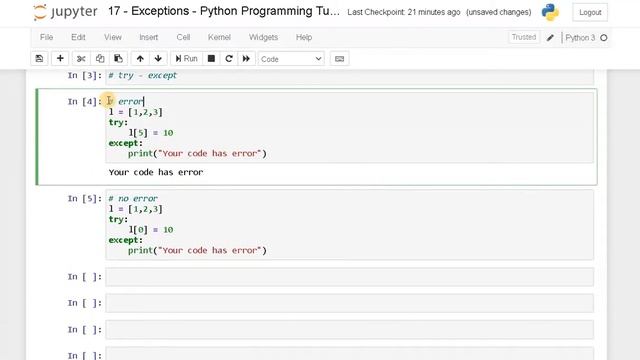
Task: Click the second empty code cell
Action: 349,303
